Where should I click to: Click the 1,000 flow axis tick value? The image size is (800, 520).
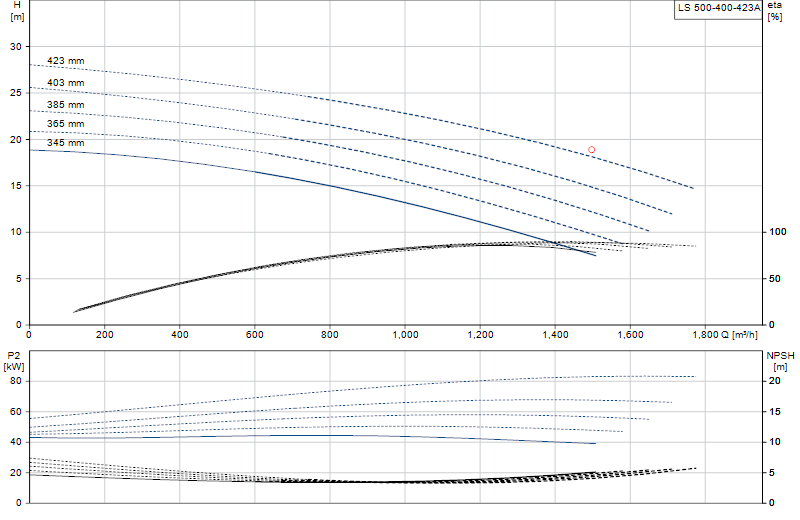point(405,335)
